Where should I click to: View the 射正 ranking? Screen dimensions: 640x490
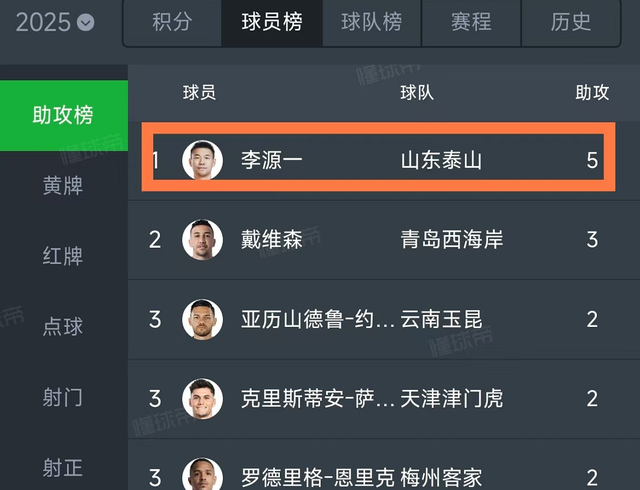(x=63, y=467)
